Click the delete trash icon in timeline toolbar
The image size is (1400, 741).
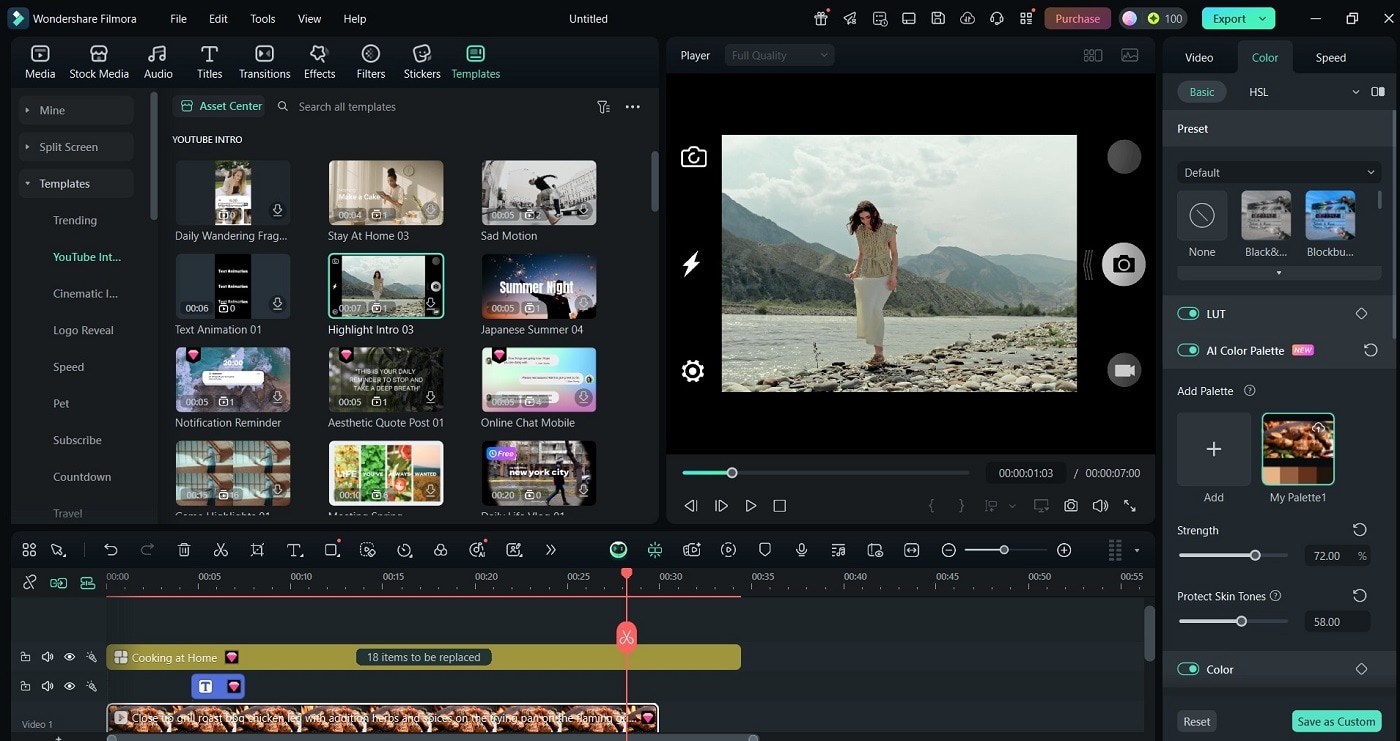184,550
